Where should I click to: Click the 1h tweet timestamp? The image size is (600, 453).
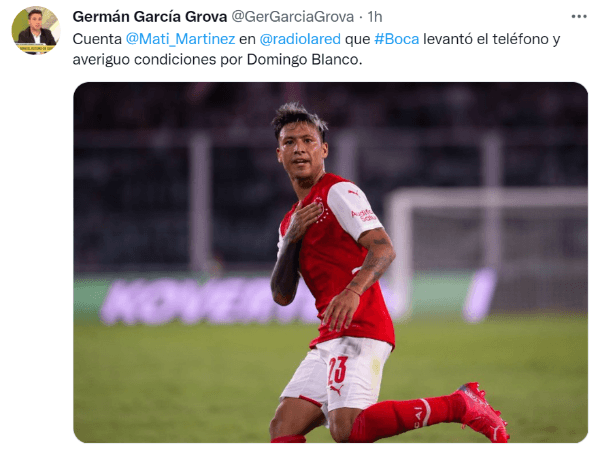click(375, 16)
